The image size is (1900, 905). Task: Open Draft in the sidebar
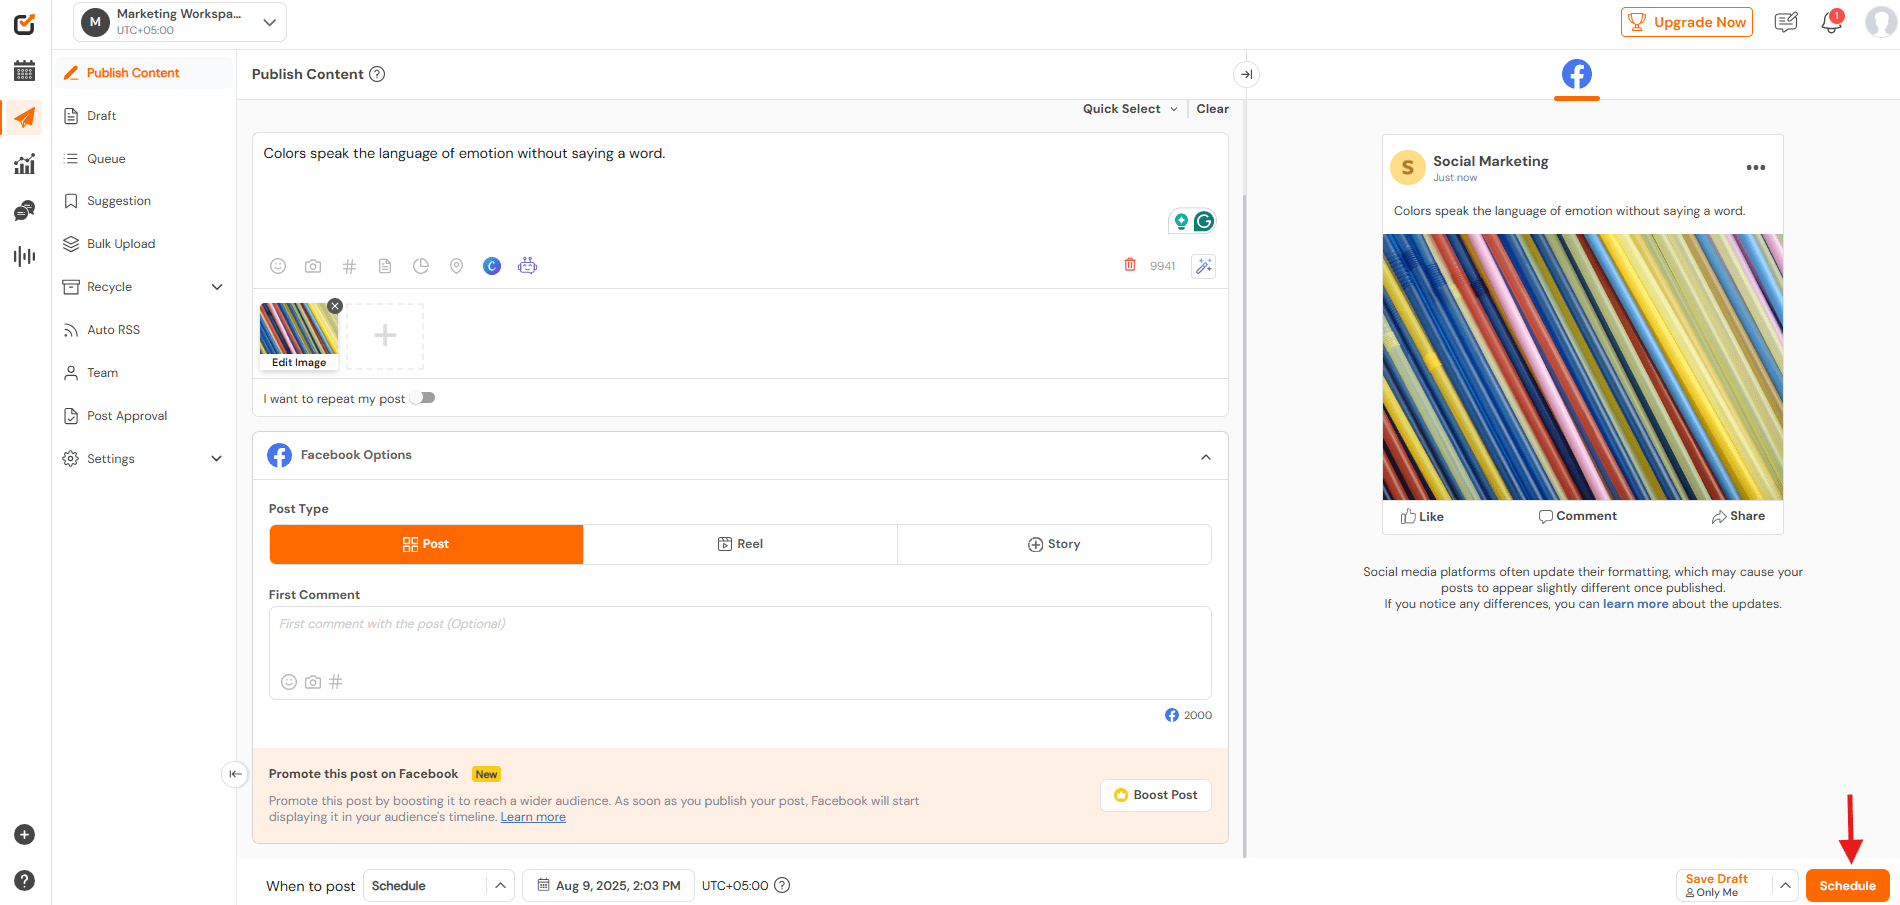[x=101, y=116]
